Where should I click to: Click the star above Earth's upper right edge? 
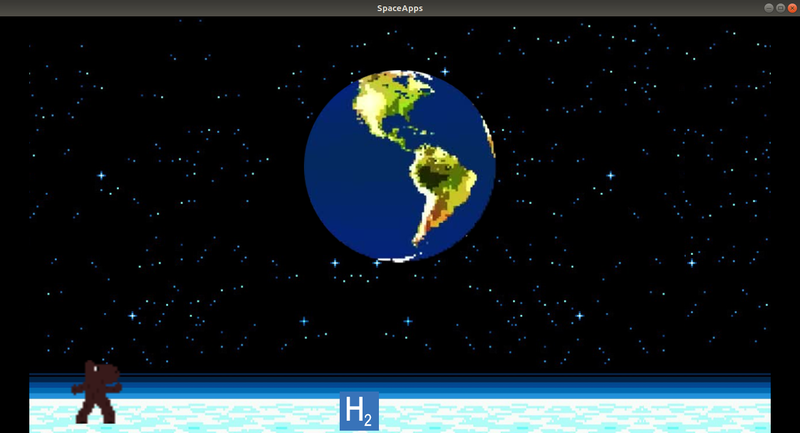[445, 71]
